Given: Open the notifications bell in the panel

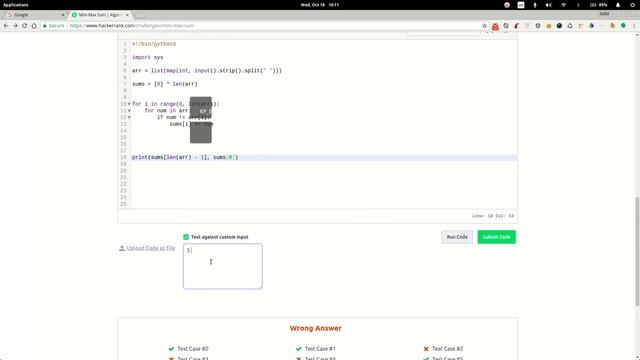Looking at the screenshot, I should [x=618, y=5].
